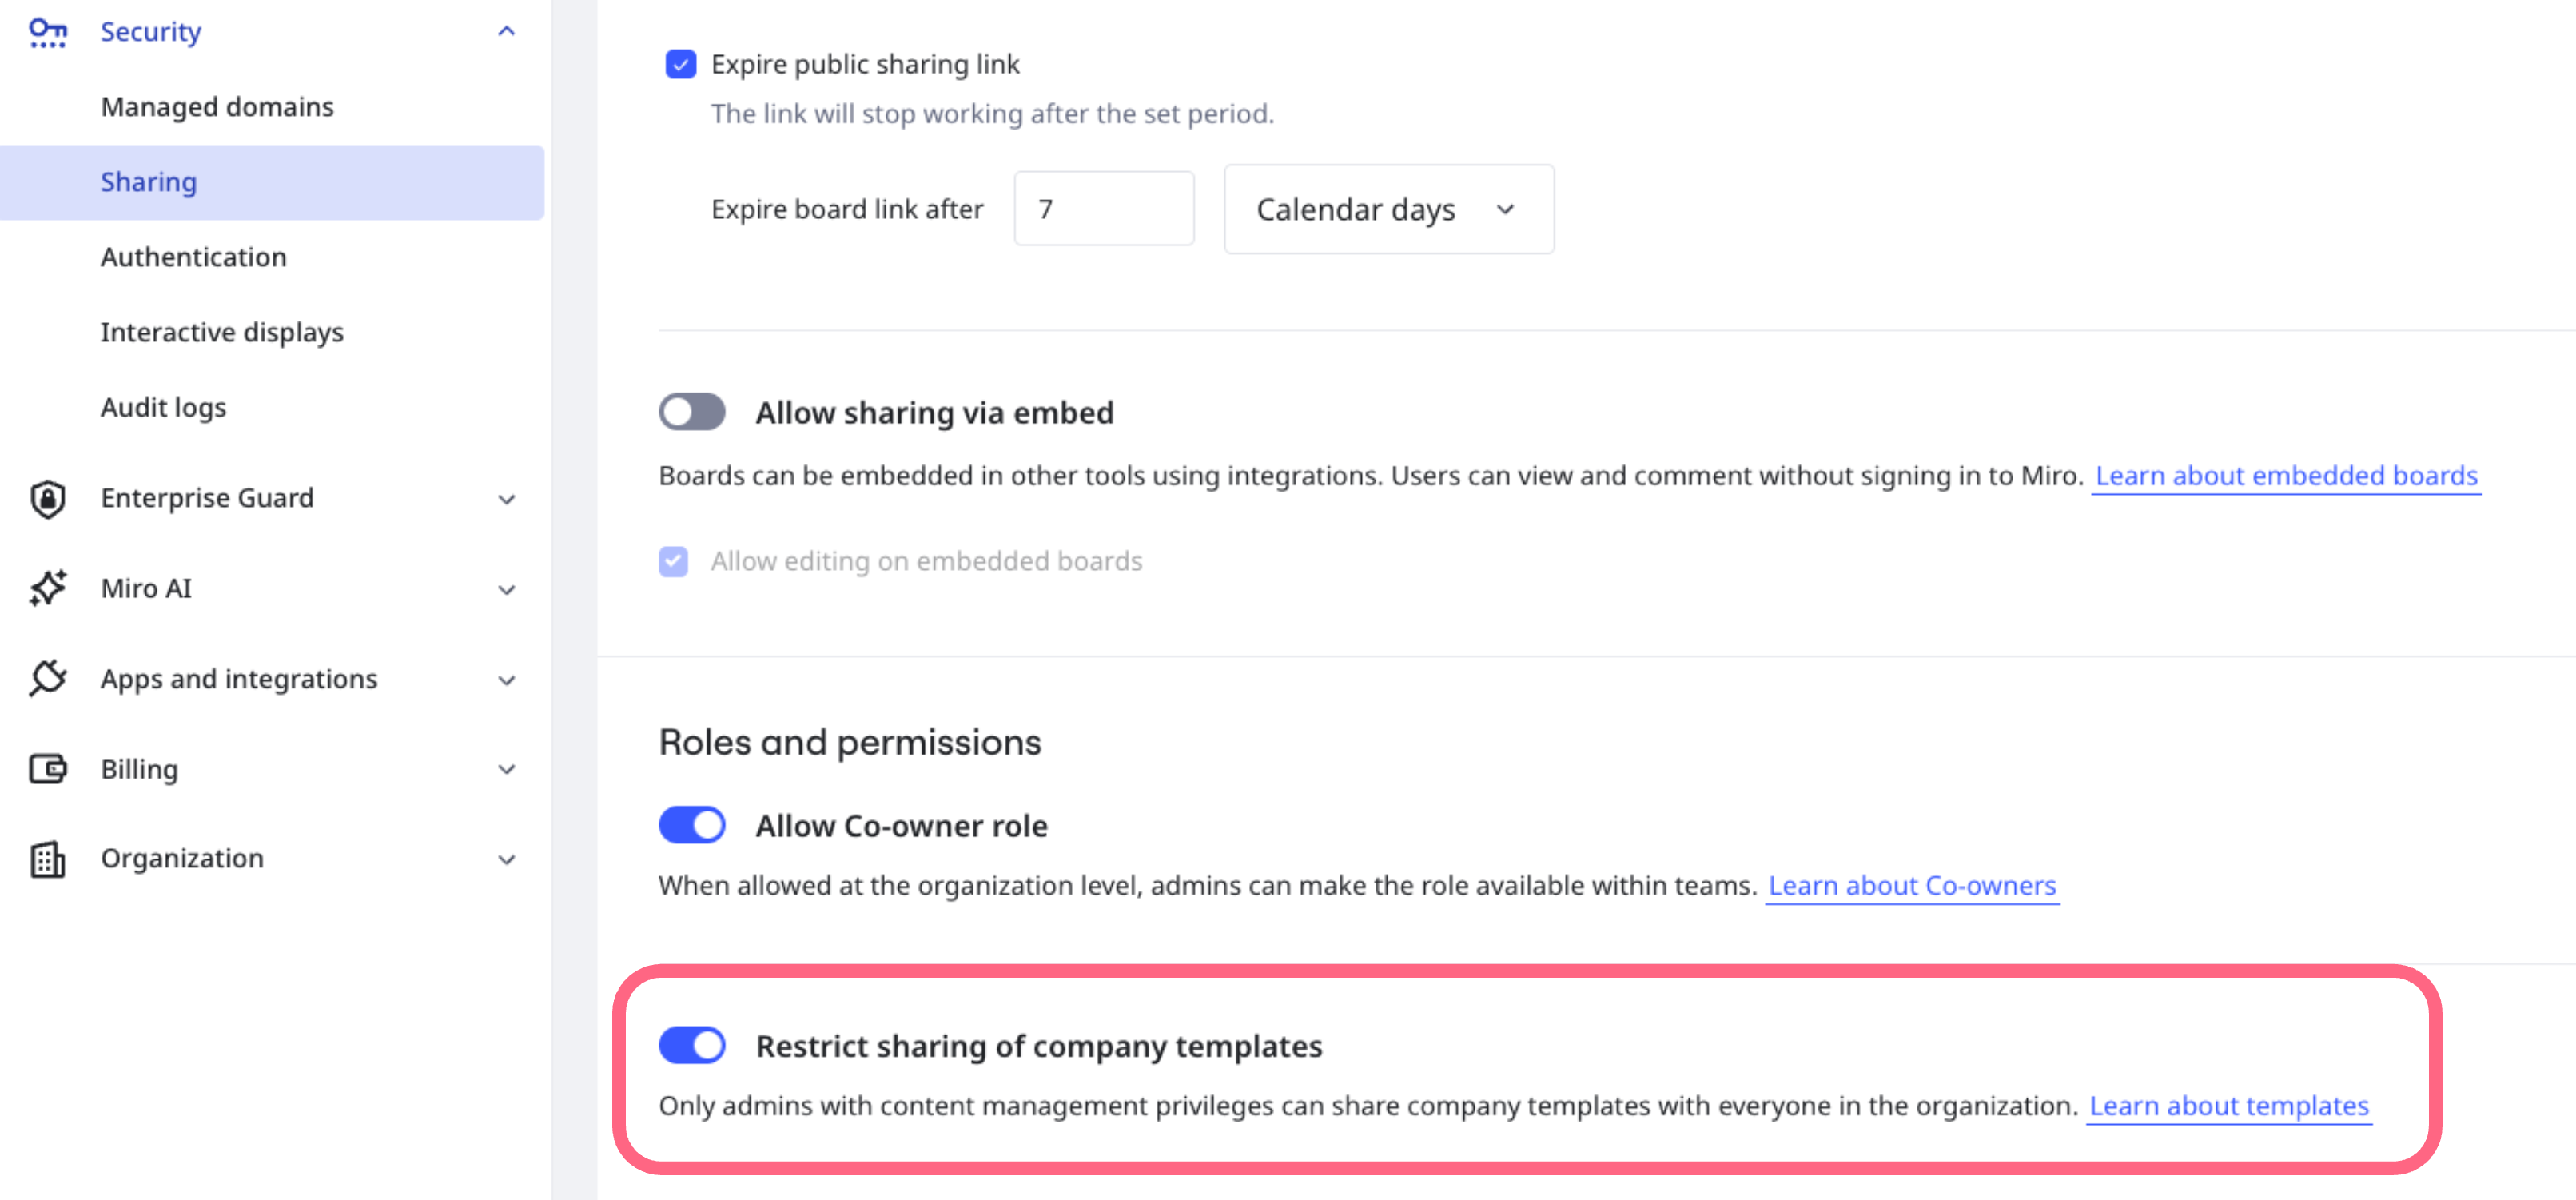Go to Authentication settings
Viewport: 2576px width, 1200px height.
pyautogui.click(x=193, y=257)
